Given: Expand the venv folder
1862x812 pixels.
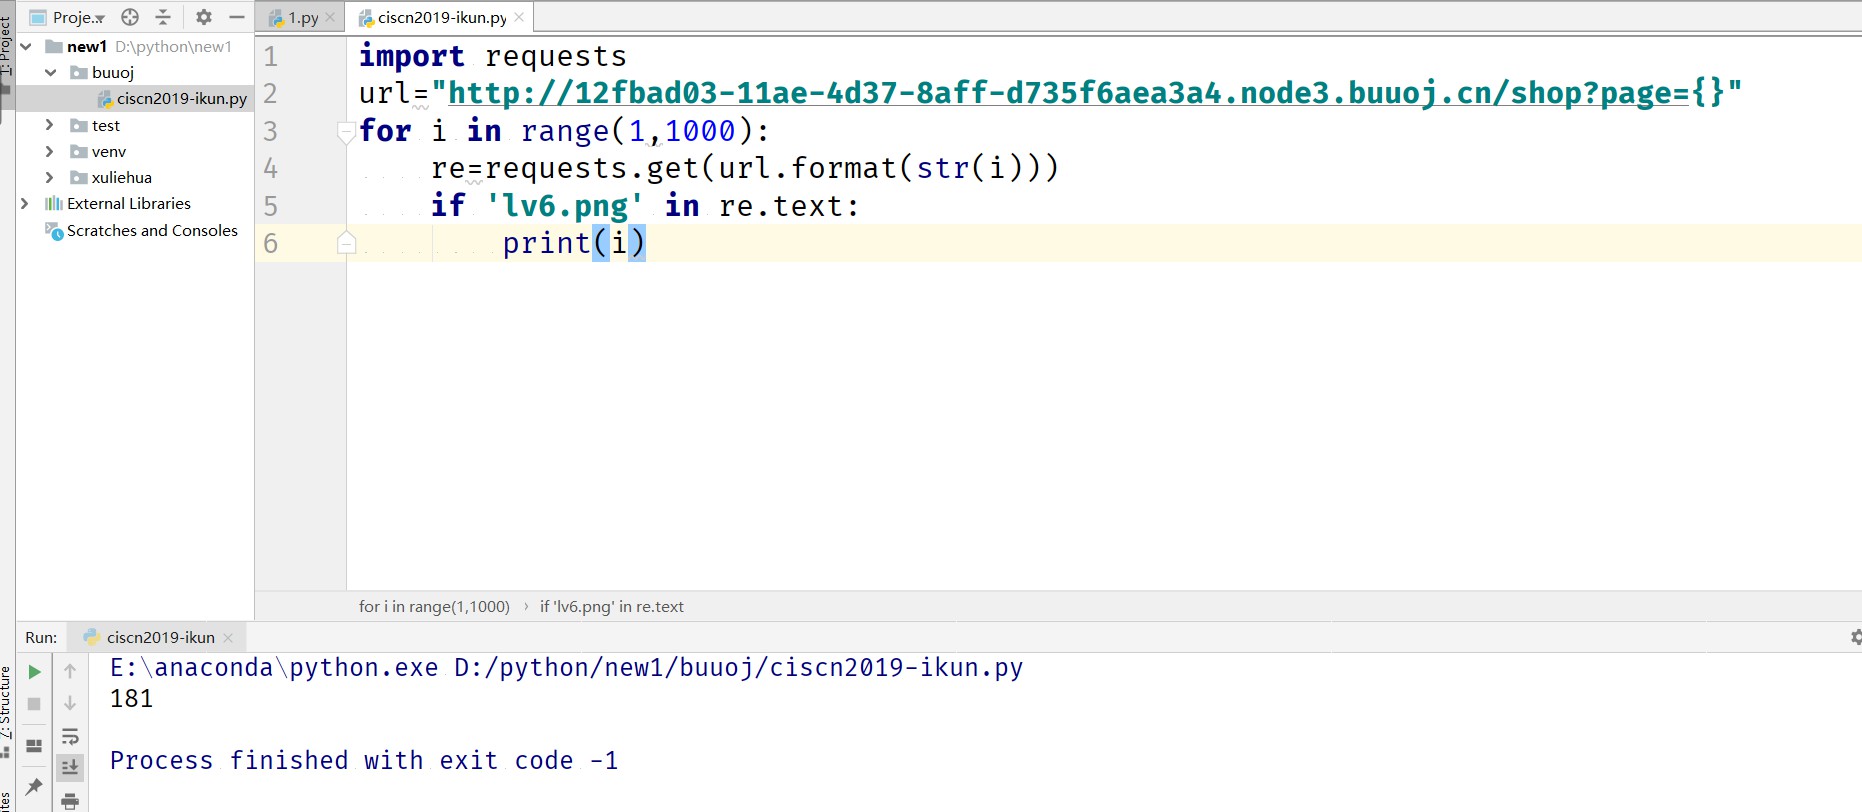Looking at the screenshot, I should 49,151.
